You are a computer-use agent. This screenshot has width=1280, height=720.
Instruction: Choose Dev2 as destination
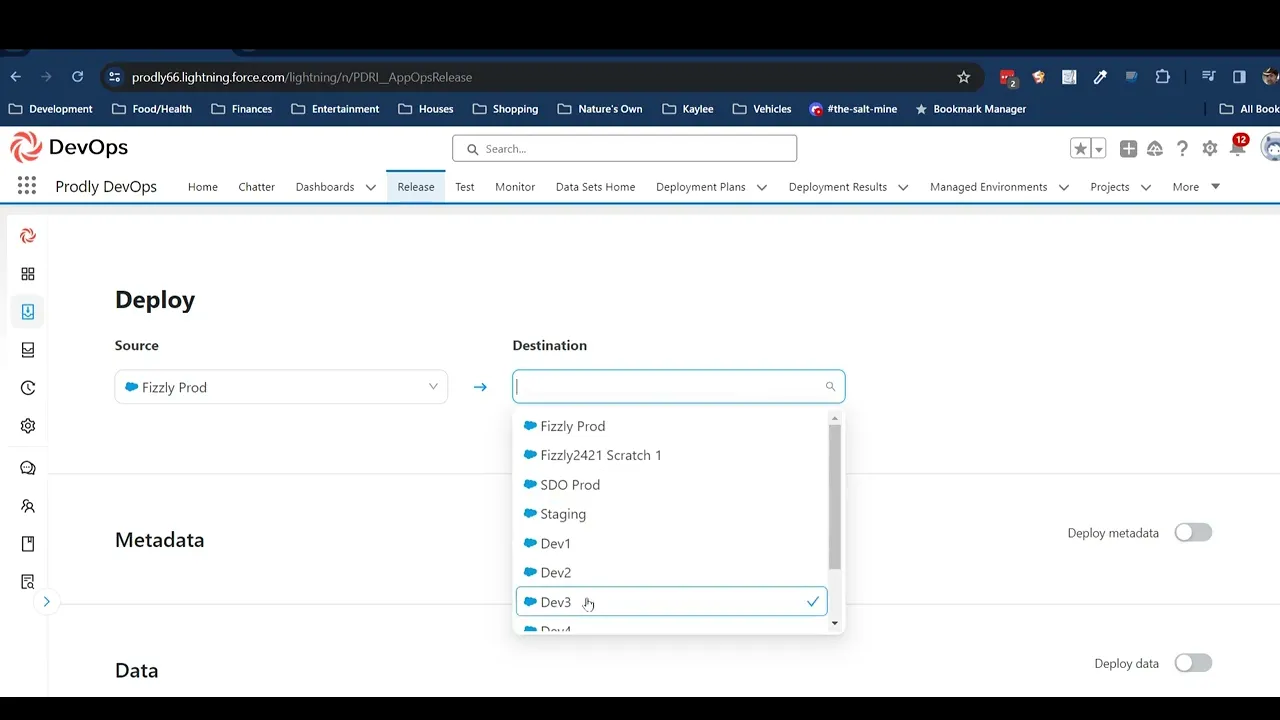(x=671, y=573)
